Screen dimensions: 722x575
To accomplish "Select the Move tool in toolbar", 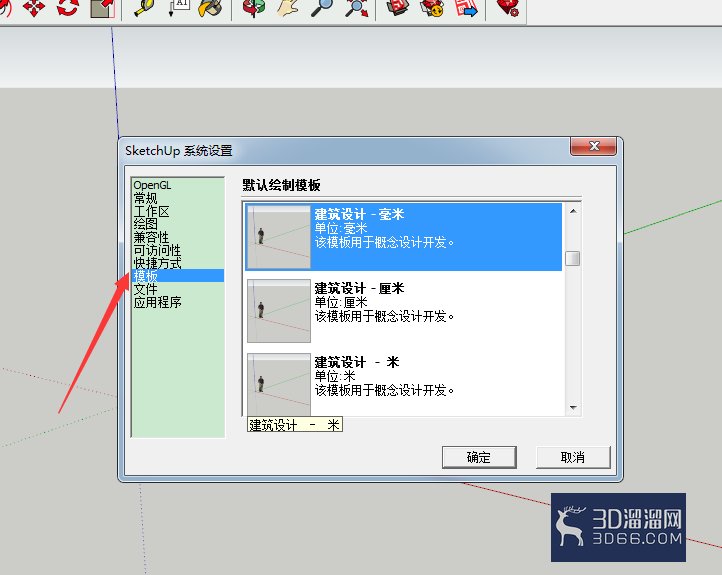I will tap(34, 7).
